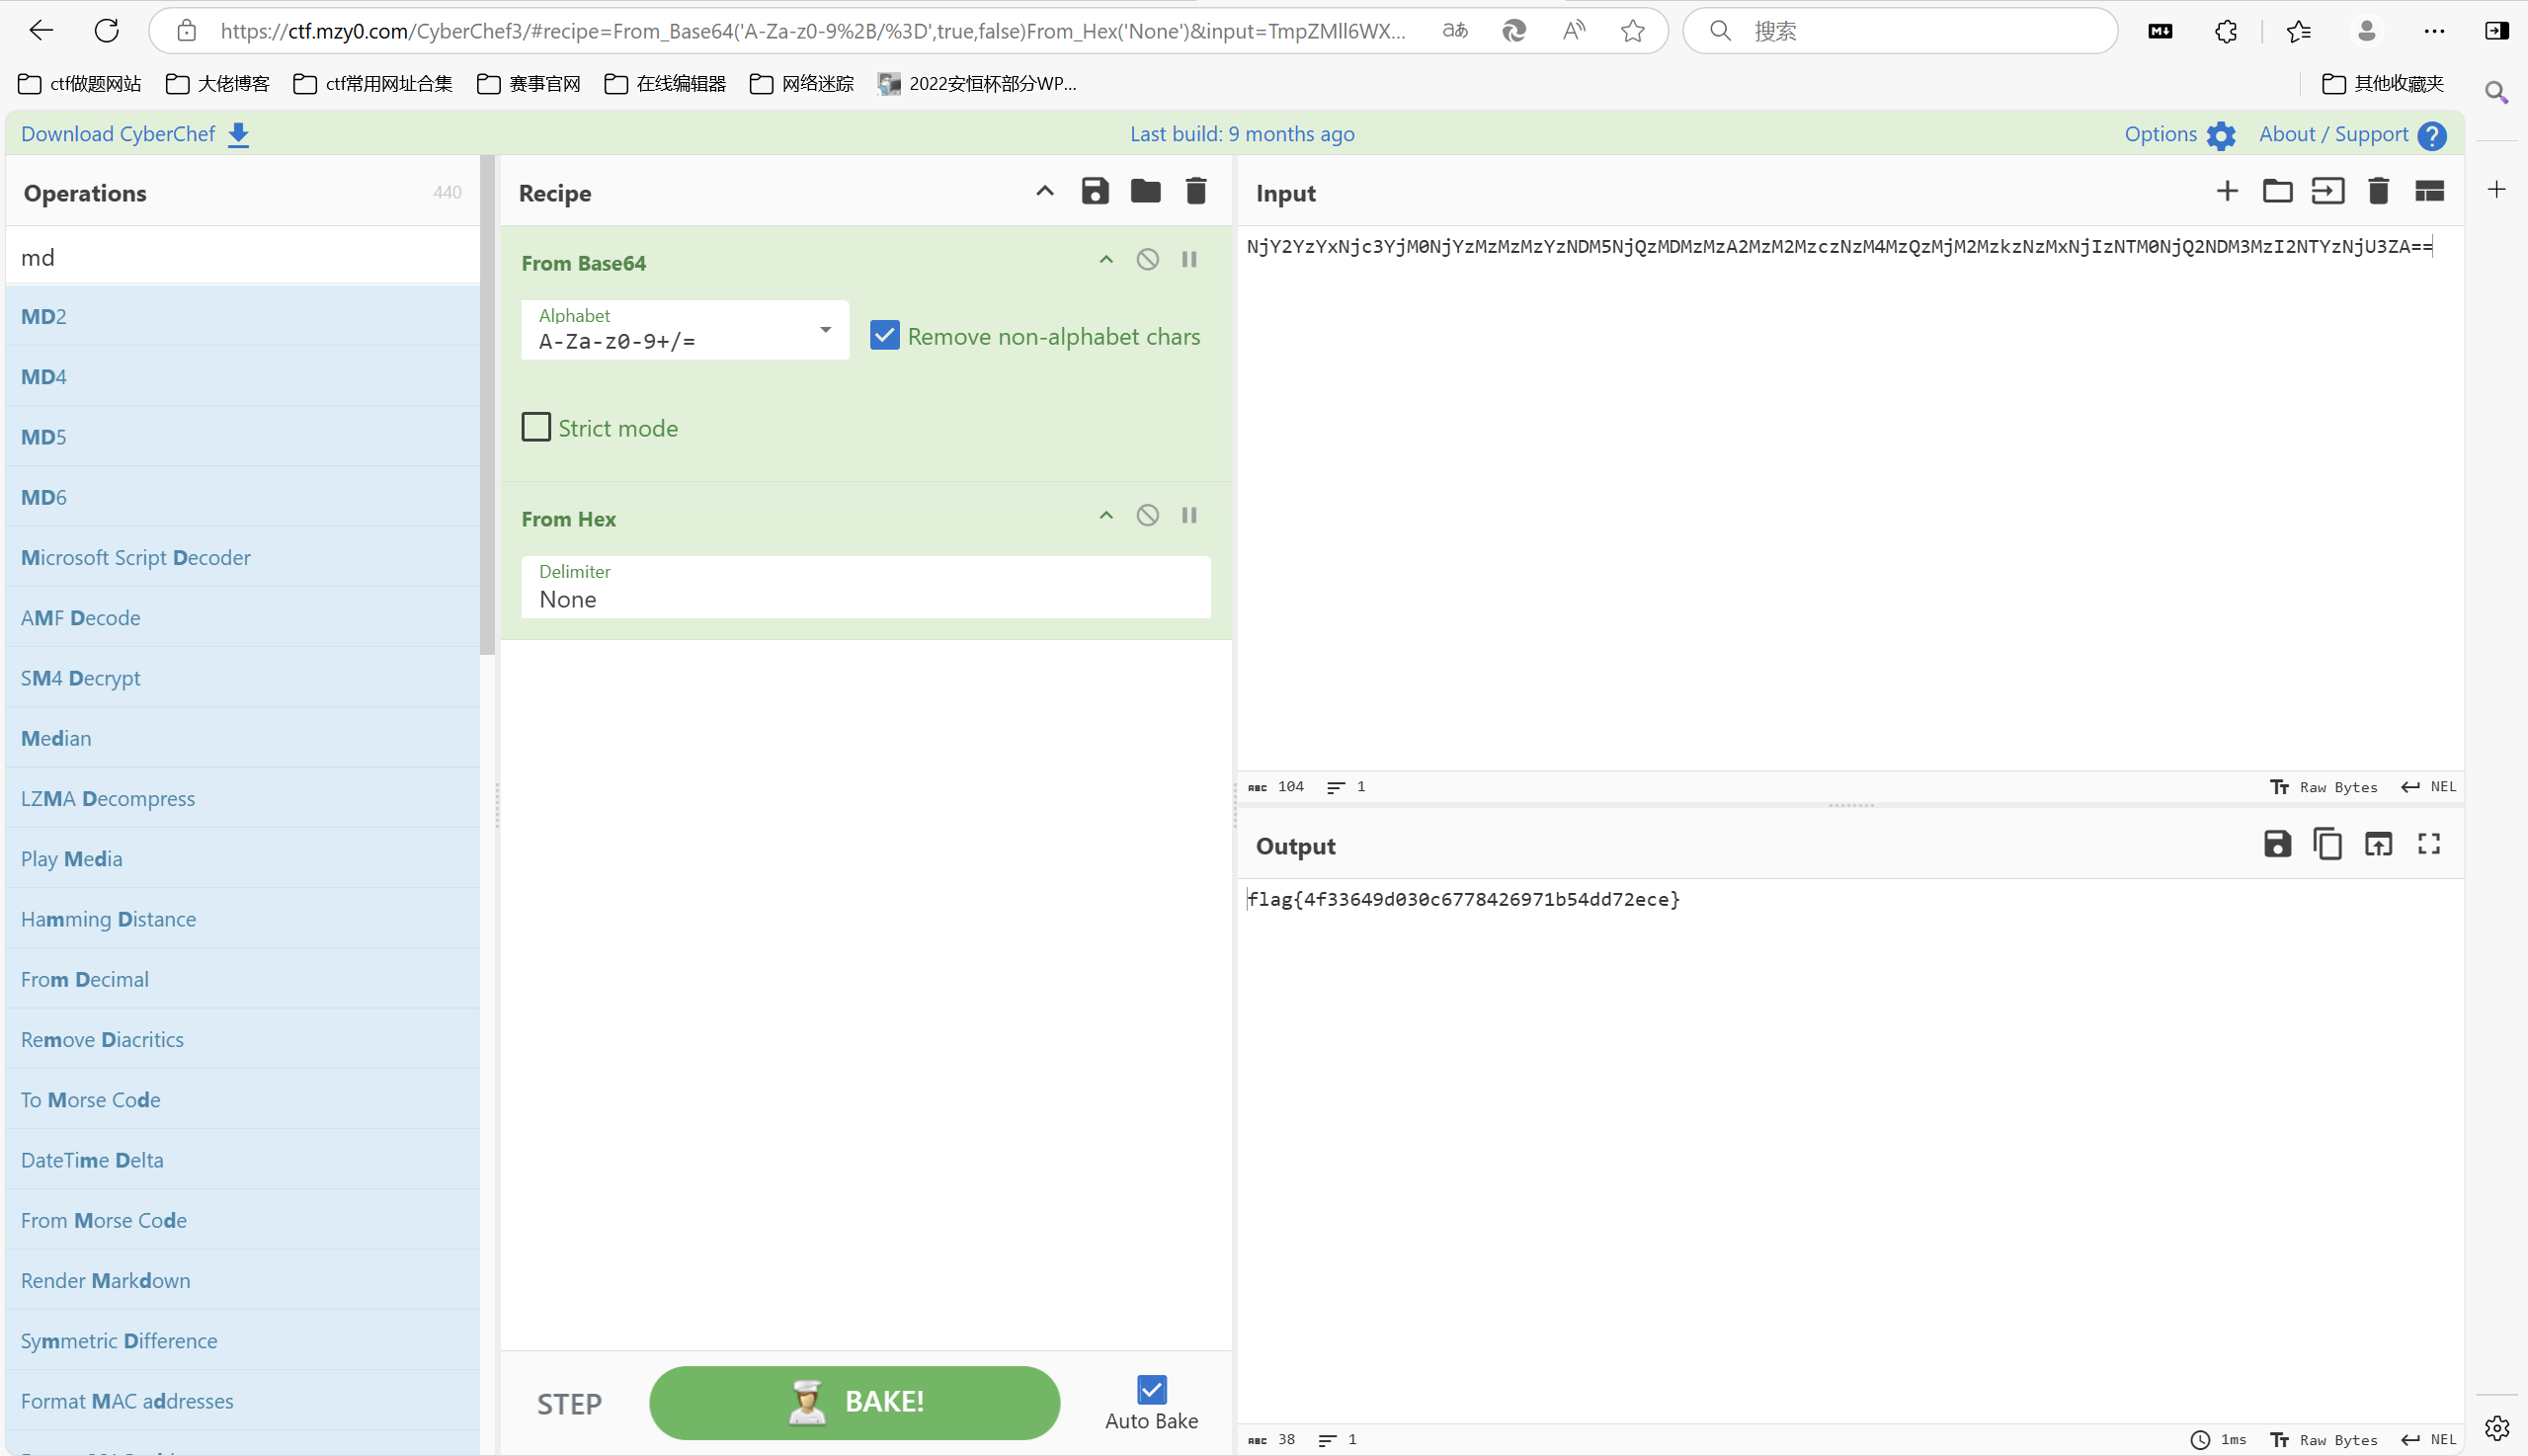Viewport: 2528px width, 1456px height.
Task: Save the recipe with the floppy icon
Action: coord(1095,191)
